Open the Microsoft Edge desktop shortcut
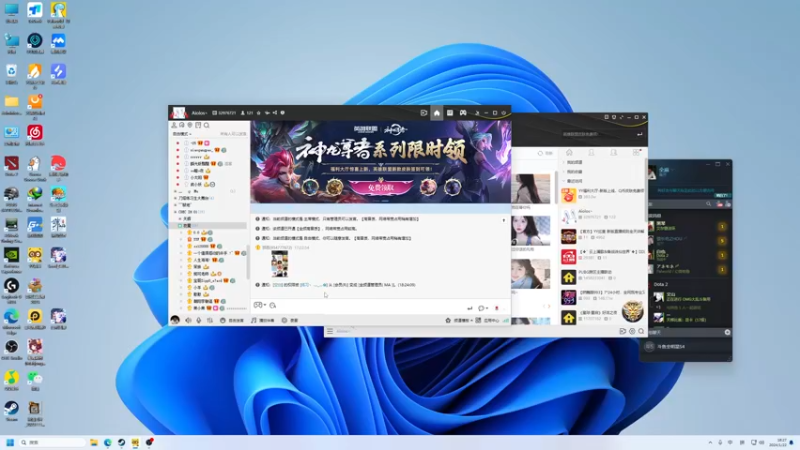Image resolution: width=800 pixels, height=450 pixels. [11, 319]
